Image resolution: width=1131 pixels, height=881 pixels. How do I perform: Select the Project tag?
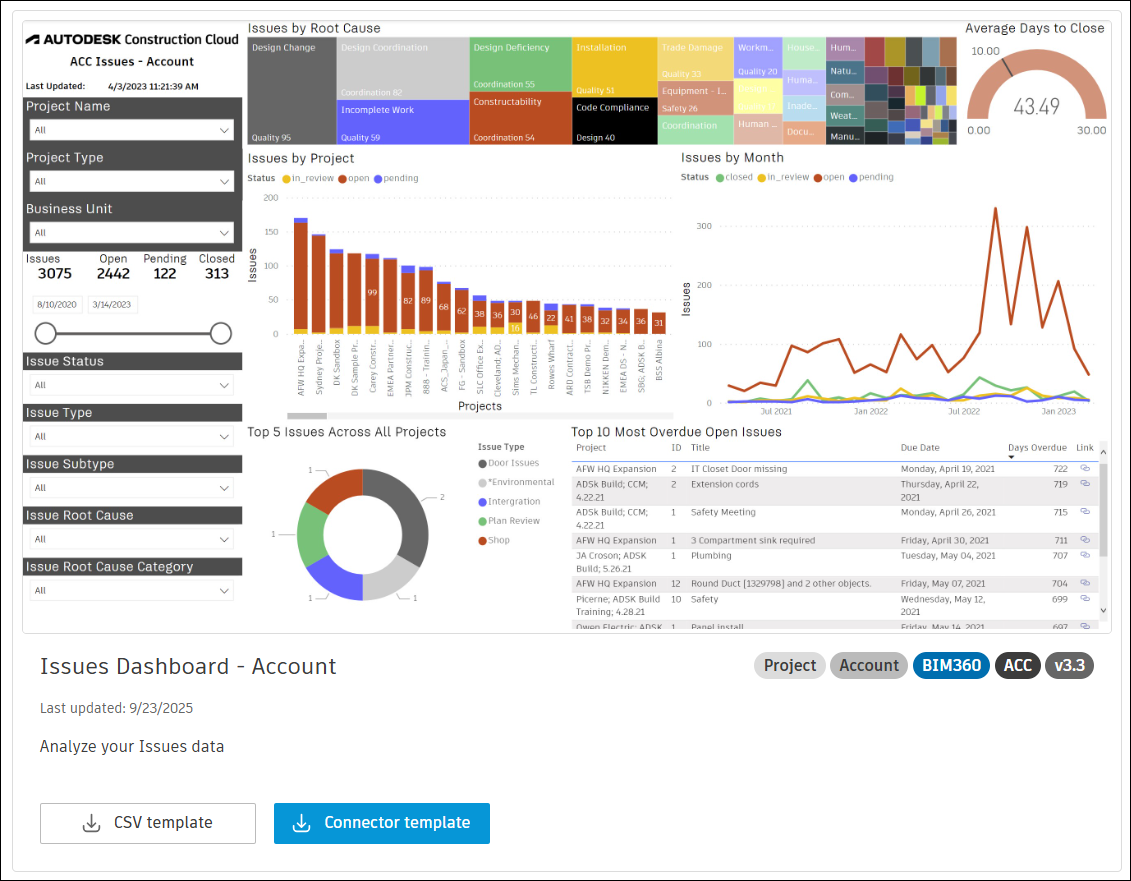(790, 665)
